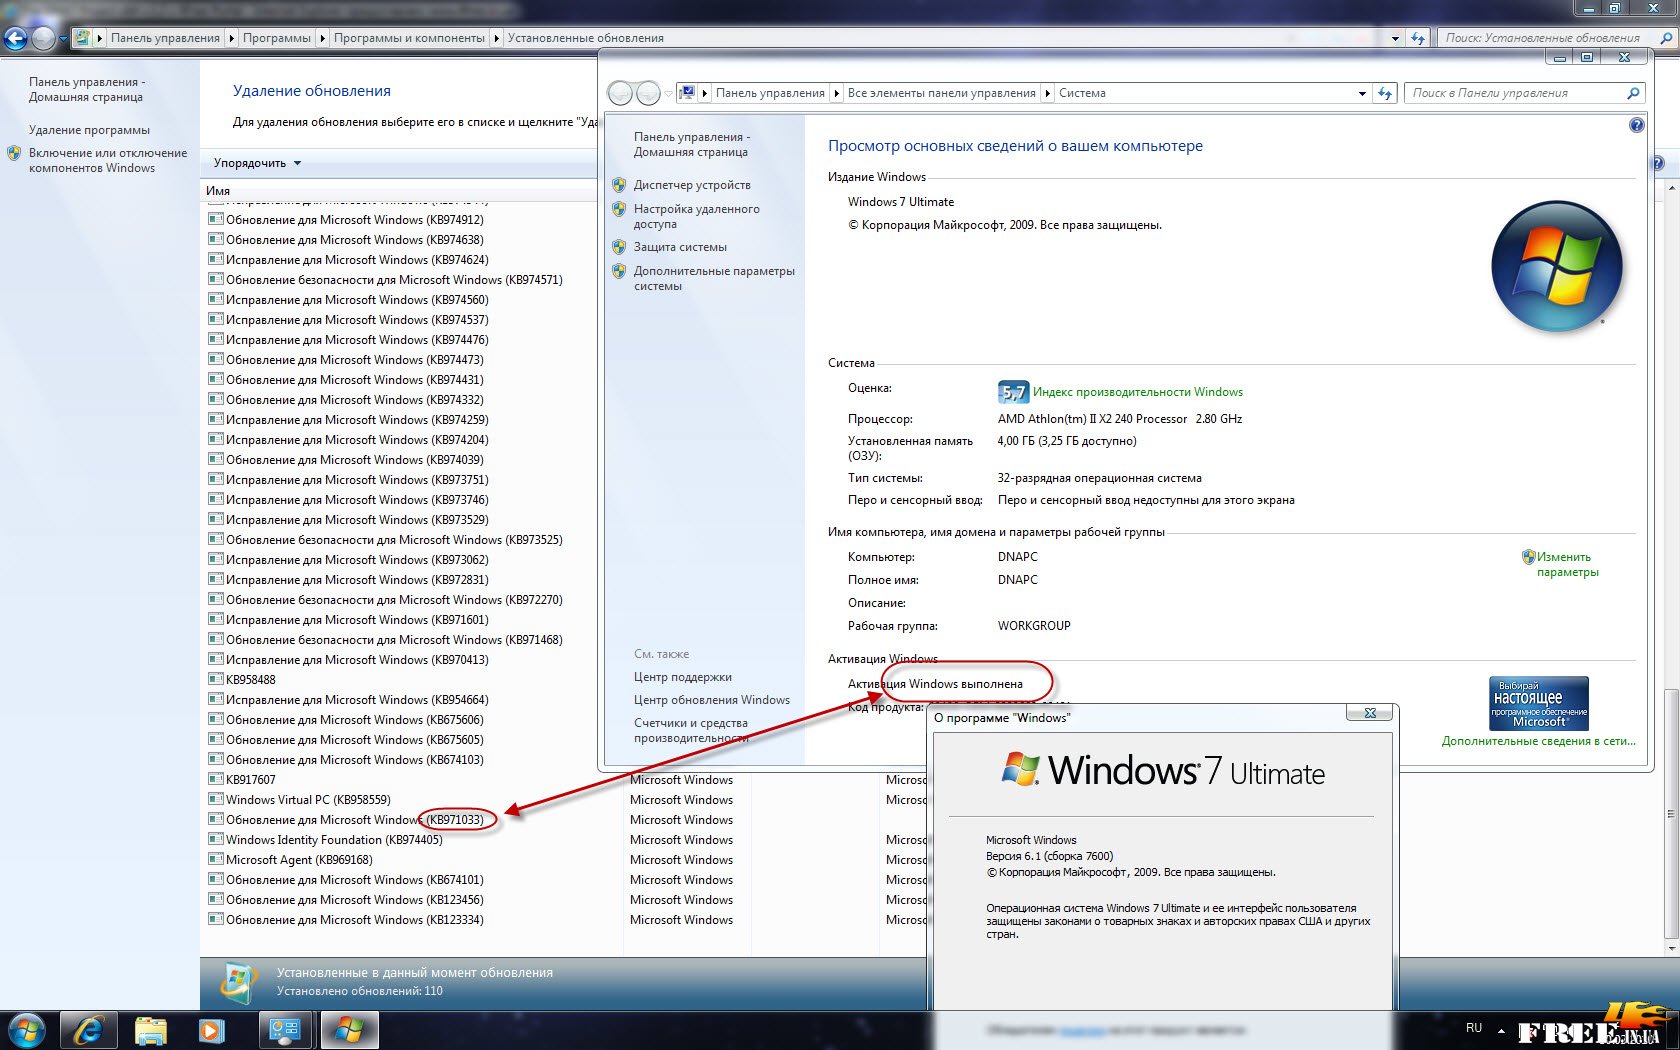Launch Windows Media Player from taskbar
This screenshot has width=1680, height=1050.
[211, 1030]
